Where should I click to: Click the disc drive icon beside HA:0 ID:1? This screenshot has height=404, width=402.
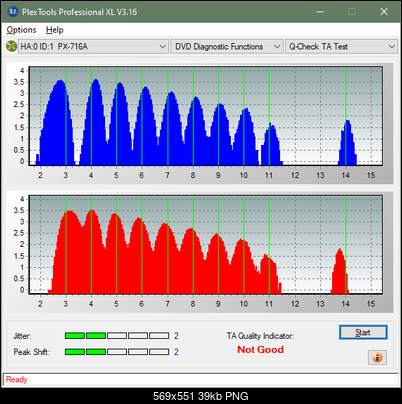(11, 46)
